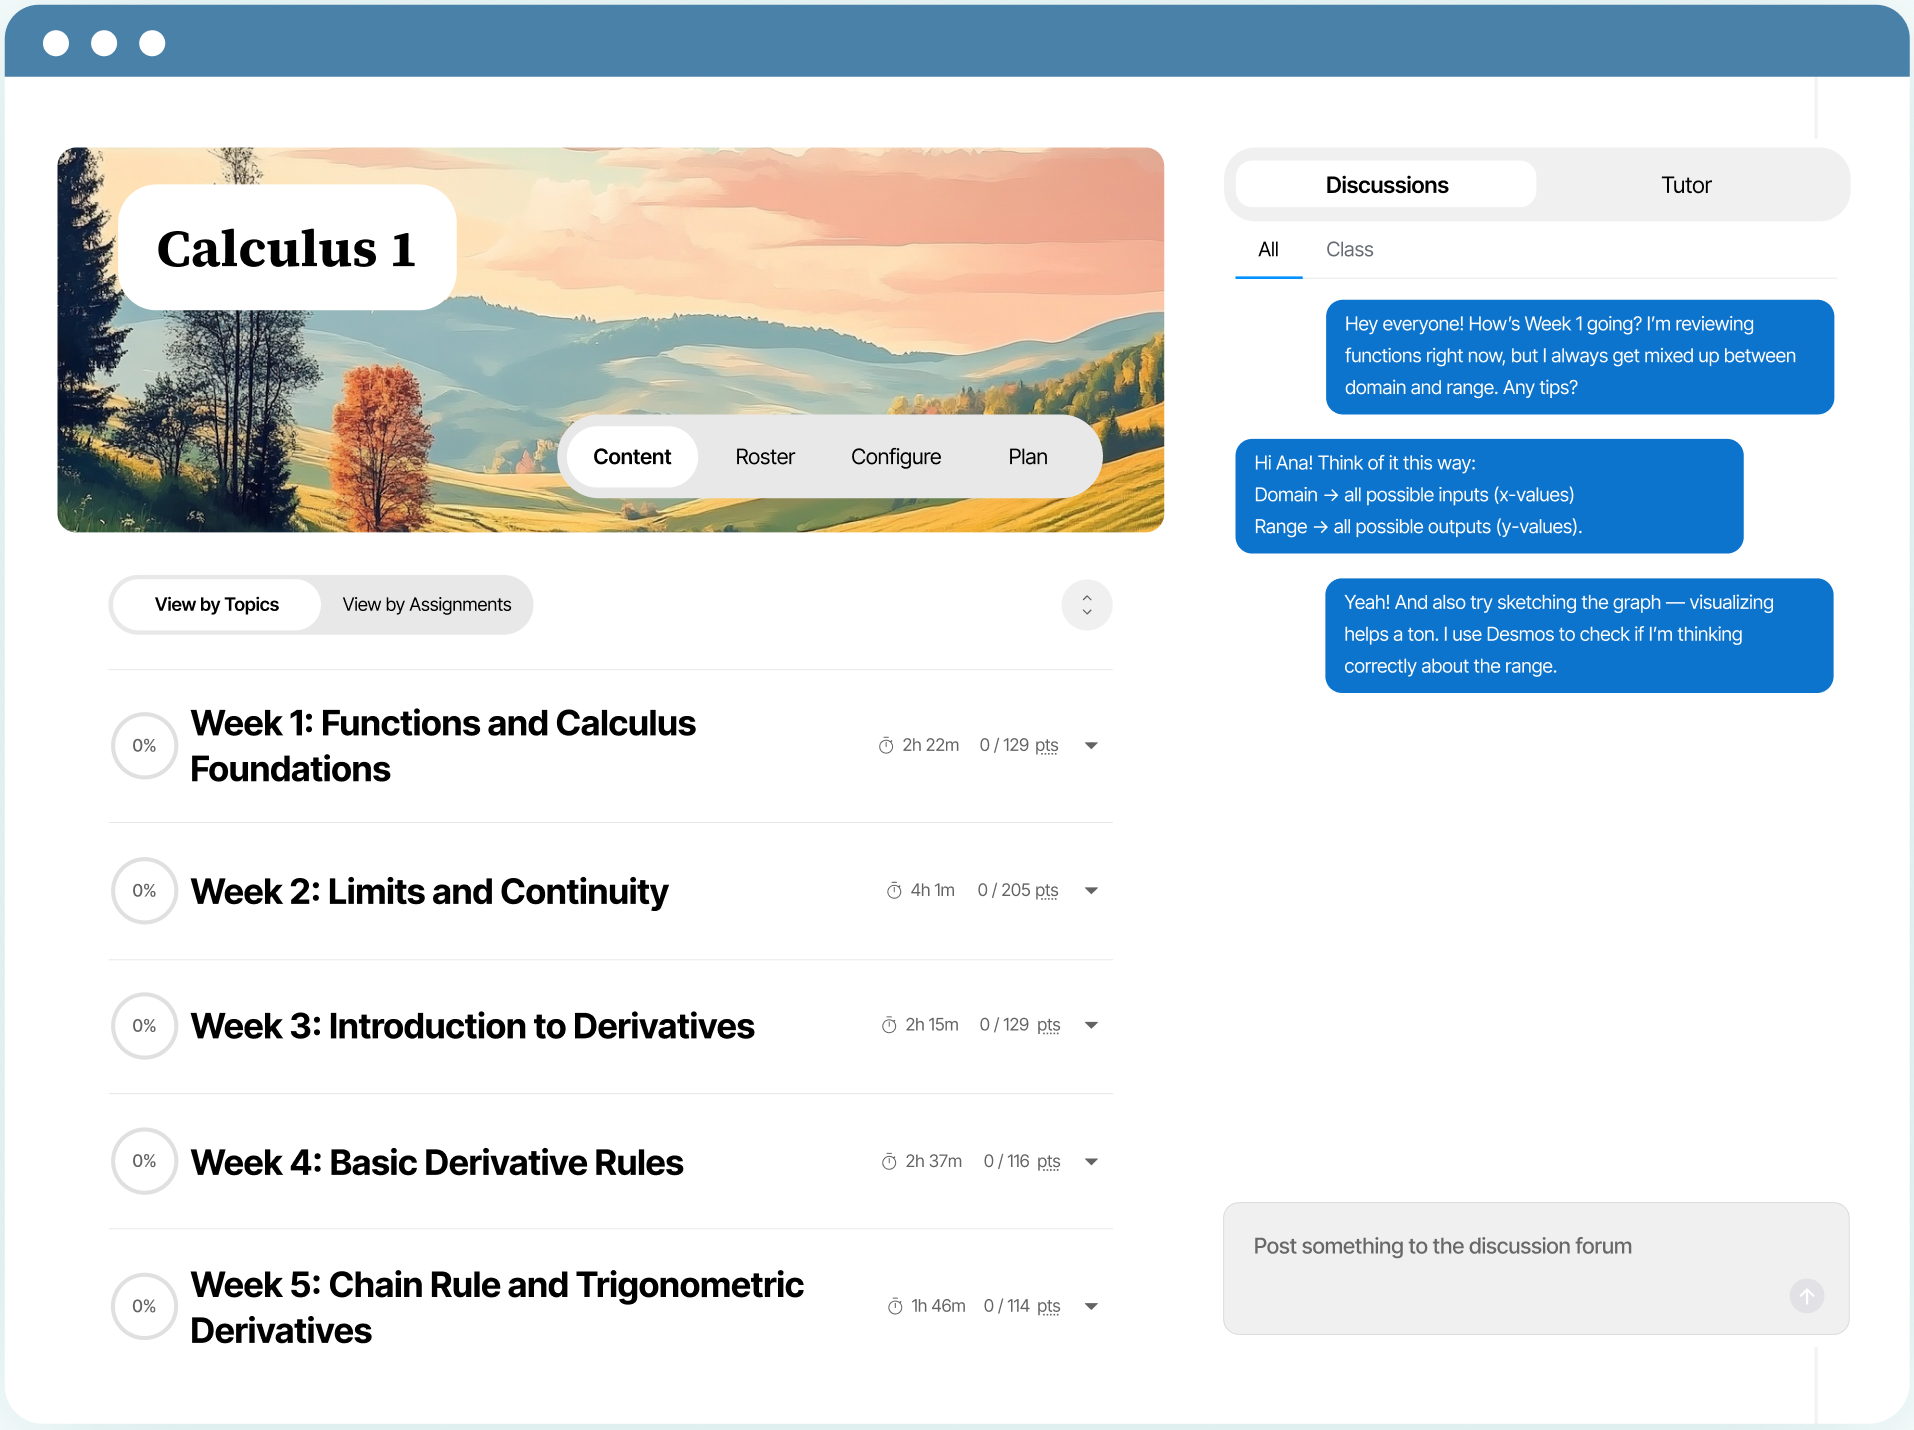
Task: Open the Roster tab
Action: pyautogui.click(x=764, y=457)
